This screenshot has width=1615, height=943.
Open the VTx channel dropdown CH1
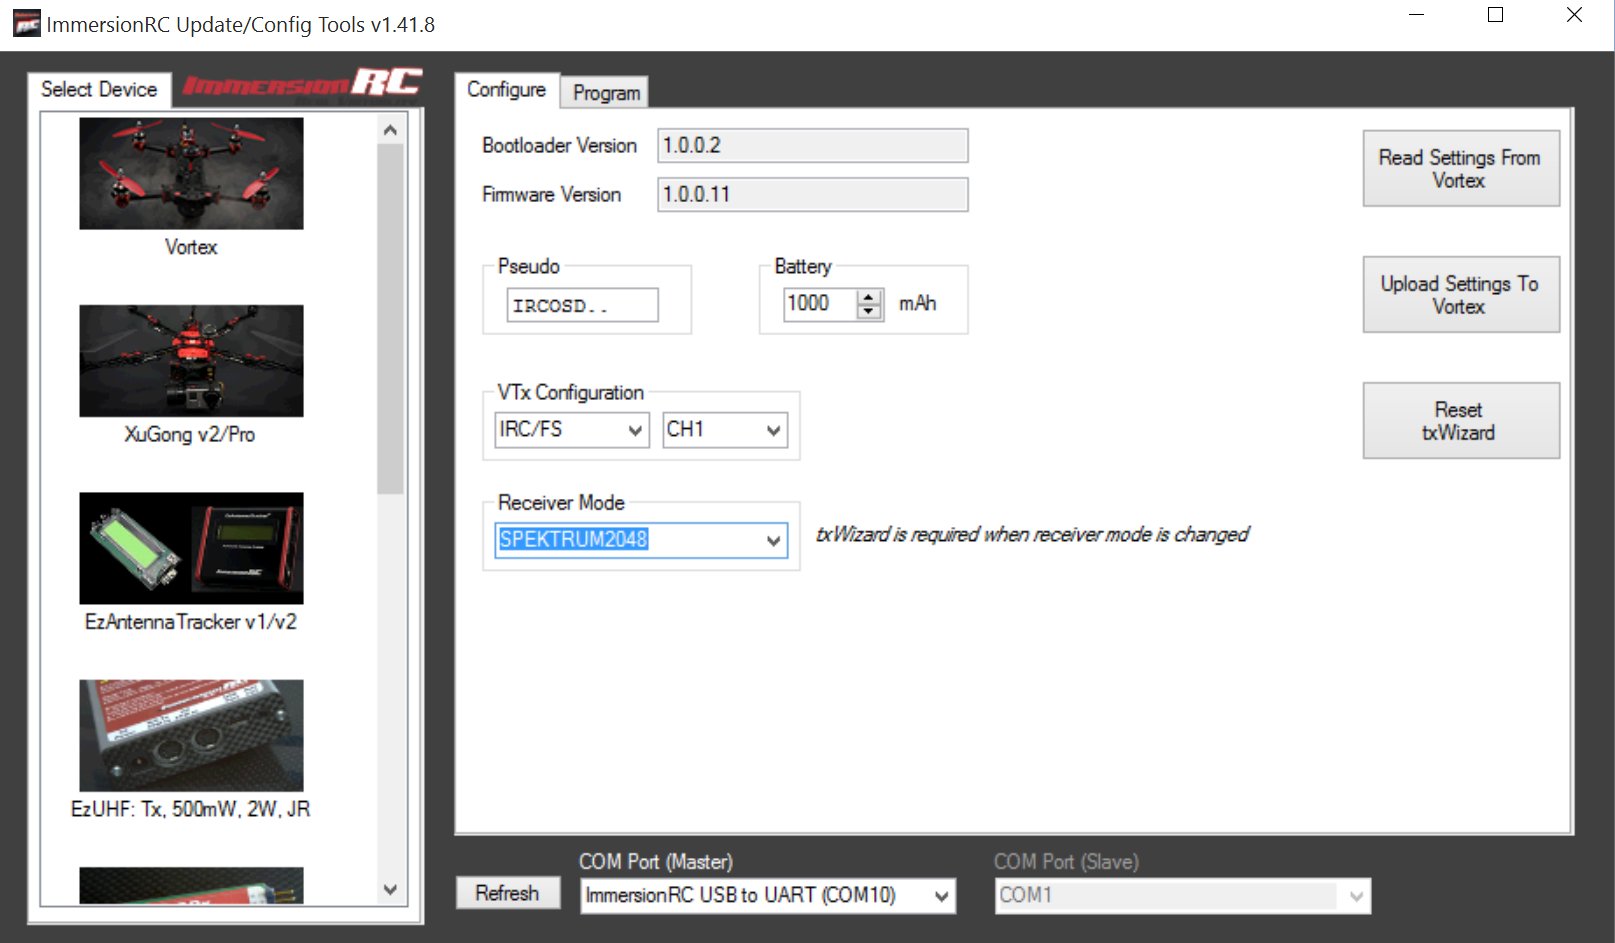click(x=725, y=429)
